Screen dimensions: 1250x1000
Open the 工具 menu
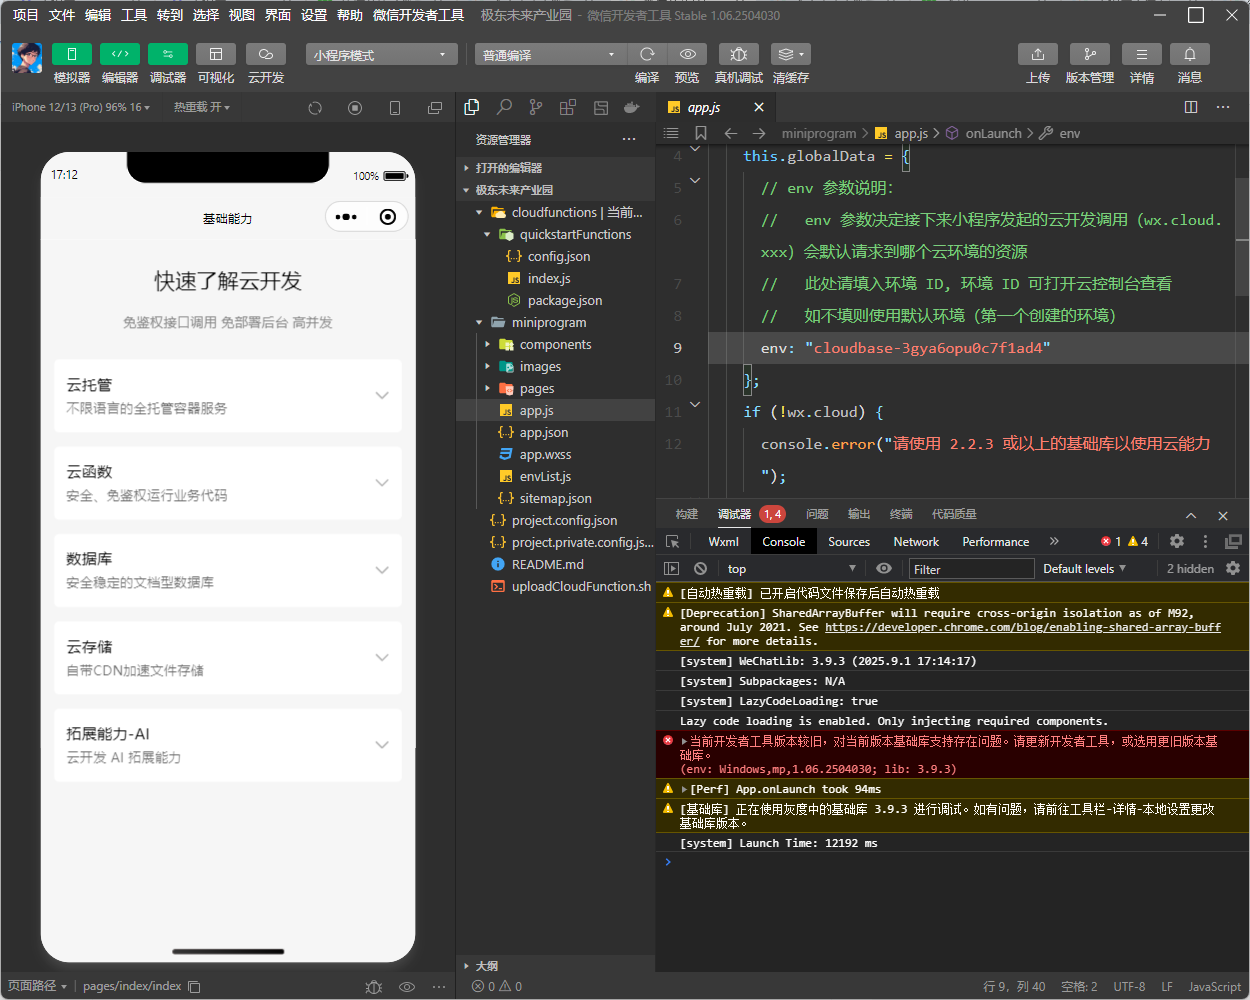pos(134,15)
